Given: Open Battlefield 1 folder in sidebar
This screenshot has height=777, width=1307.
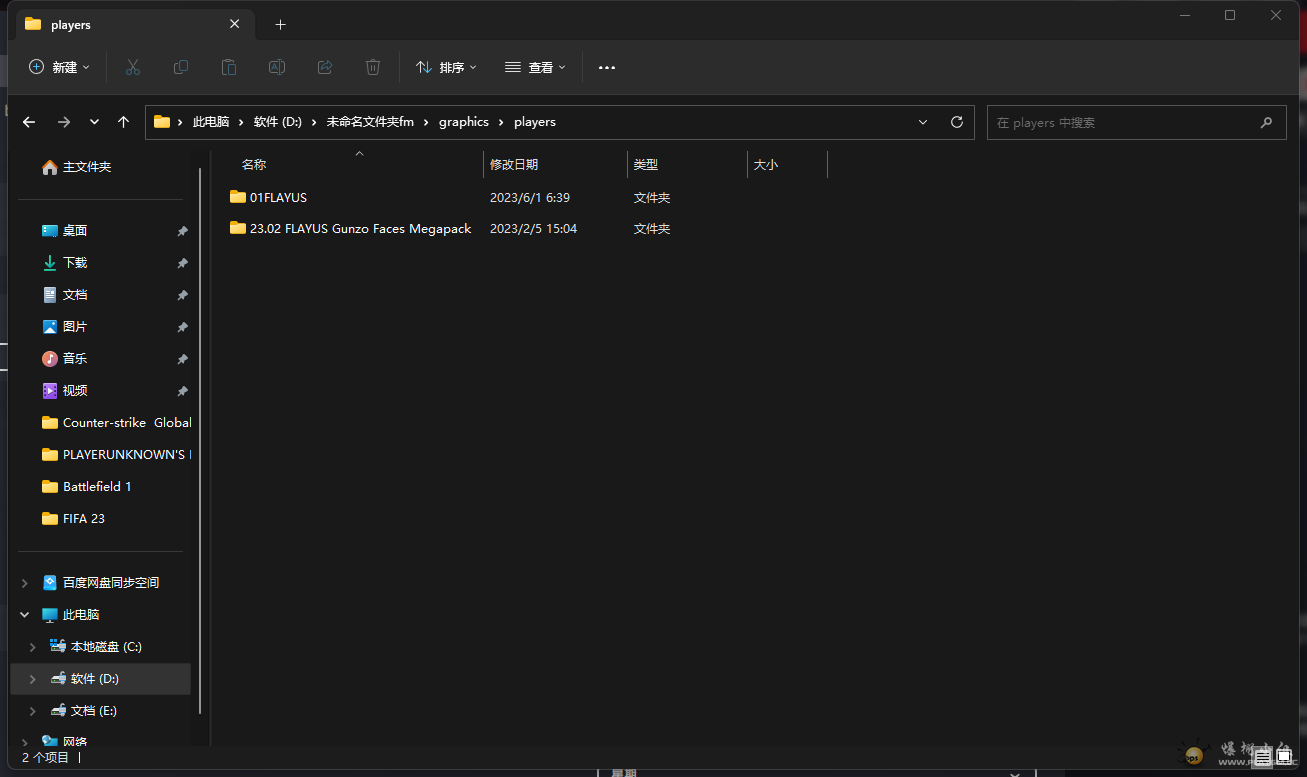Looking at the screenshot, I should (87, 487).
